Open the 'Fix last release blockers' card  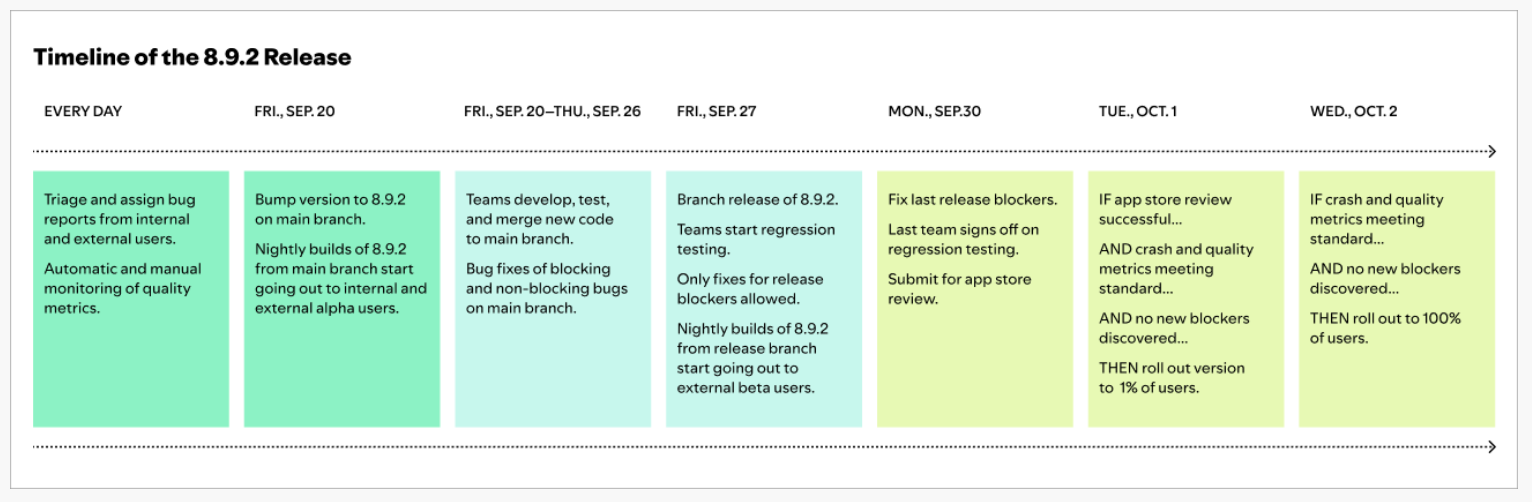pyautogui.click(x=975, y=299)
